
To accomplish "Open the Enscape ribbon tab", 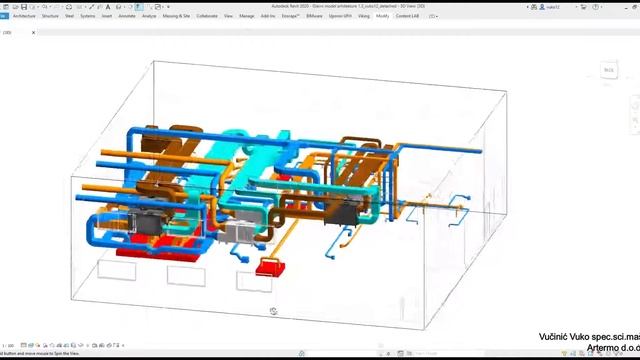I will coord(291,16).
